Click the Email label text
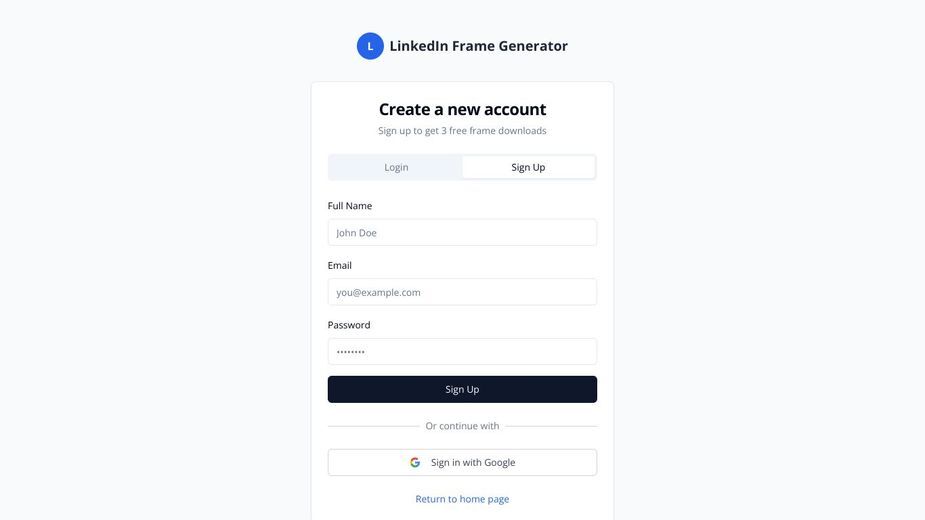 [x=340, y=266]
